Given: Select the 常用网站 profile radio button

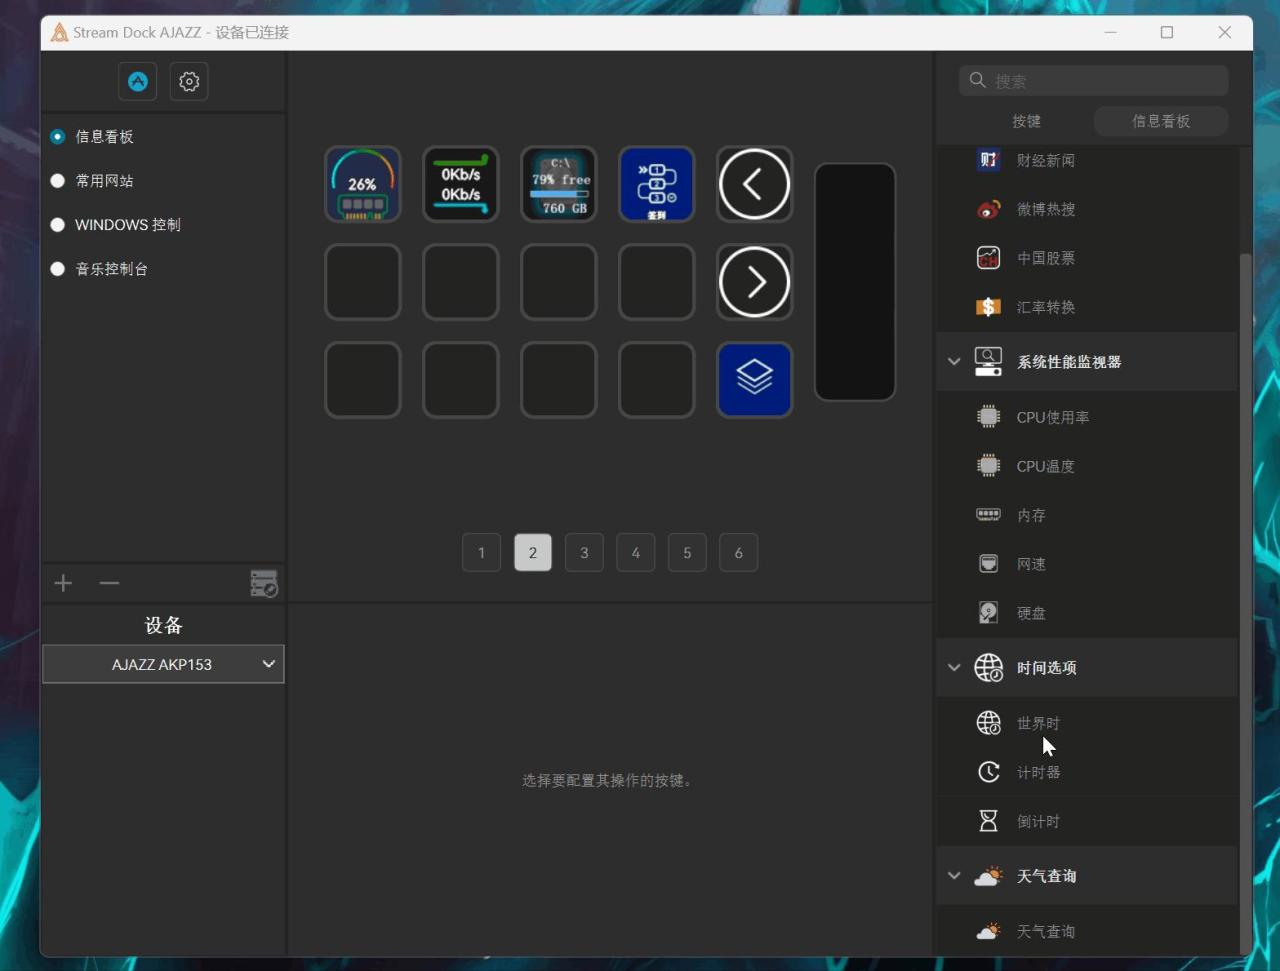Looking at the screenshot, I should point(58,181).
